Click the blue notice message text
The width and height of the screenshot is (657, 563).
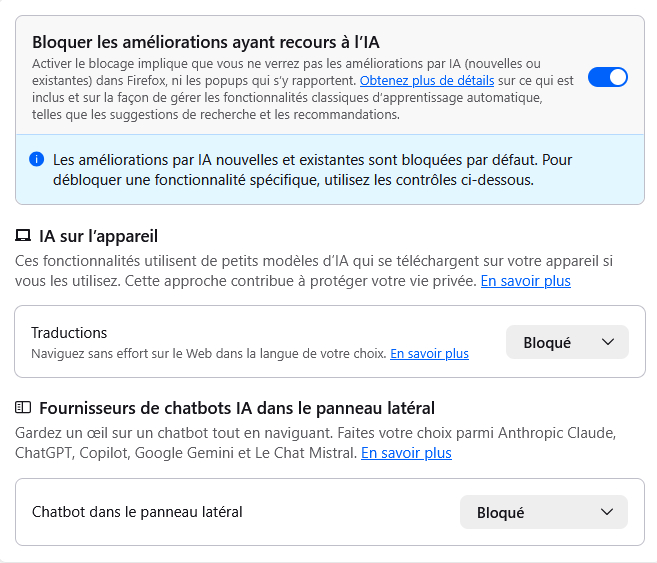click(x=312, y=170)
